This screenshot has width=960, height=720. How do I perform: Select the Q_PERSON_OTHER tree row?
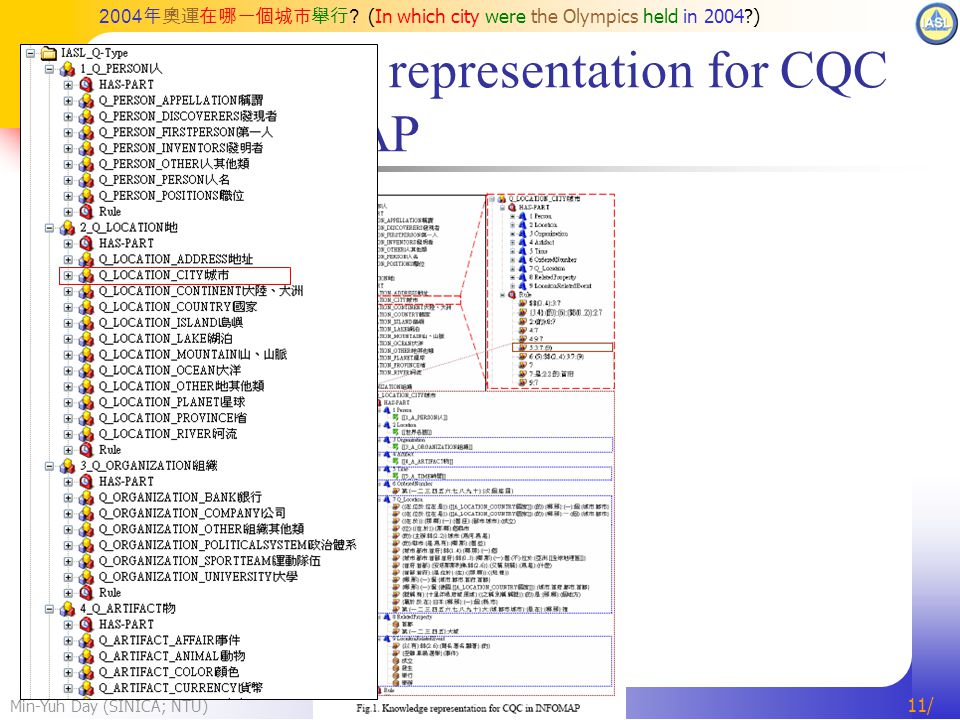[x=157, y=164]
